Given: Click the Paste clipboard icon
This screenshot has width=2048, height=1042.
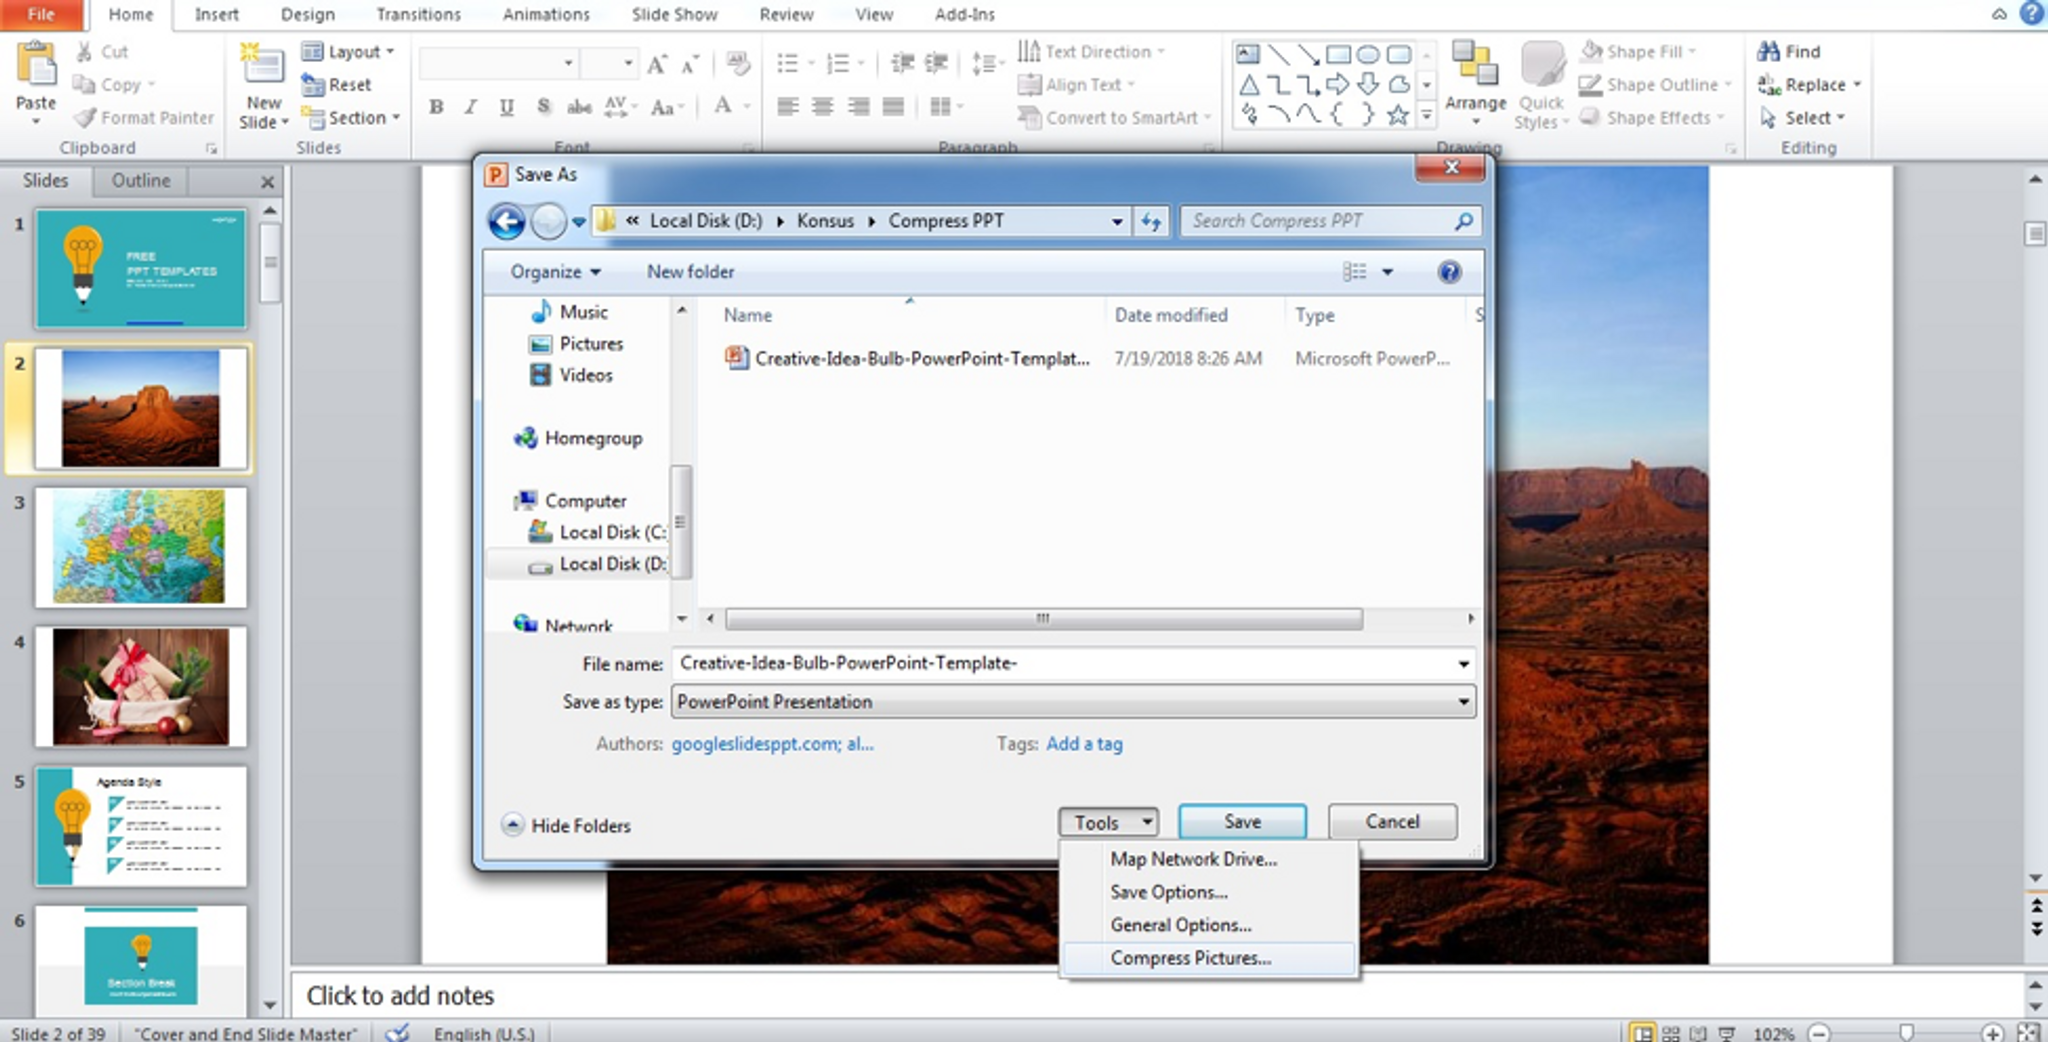Looking at the screenshot, I should [x=36, y=66].
